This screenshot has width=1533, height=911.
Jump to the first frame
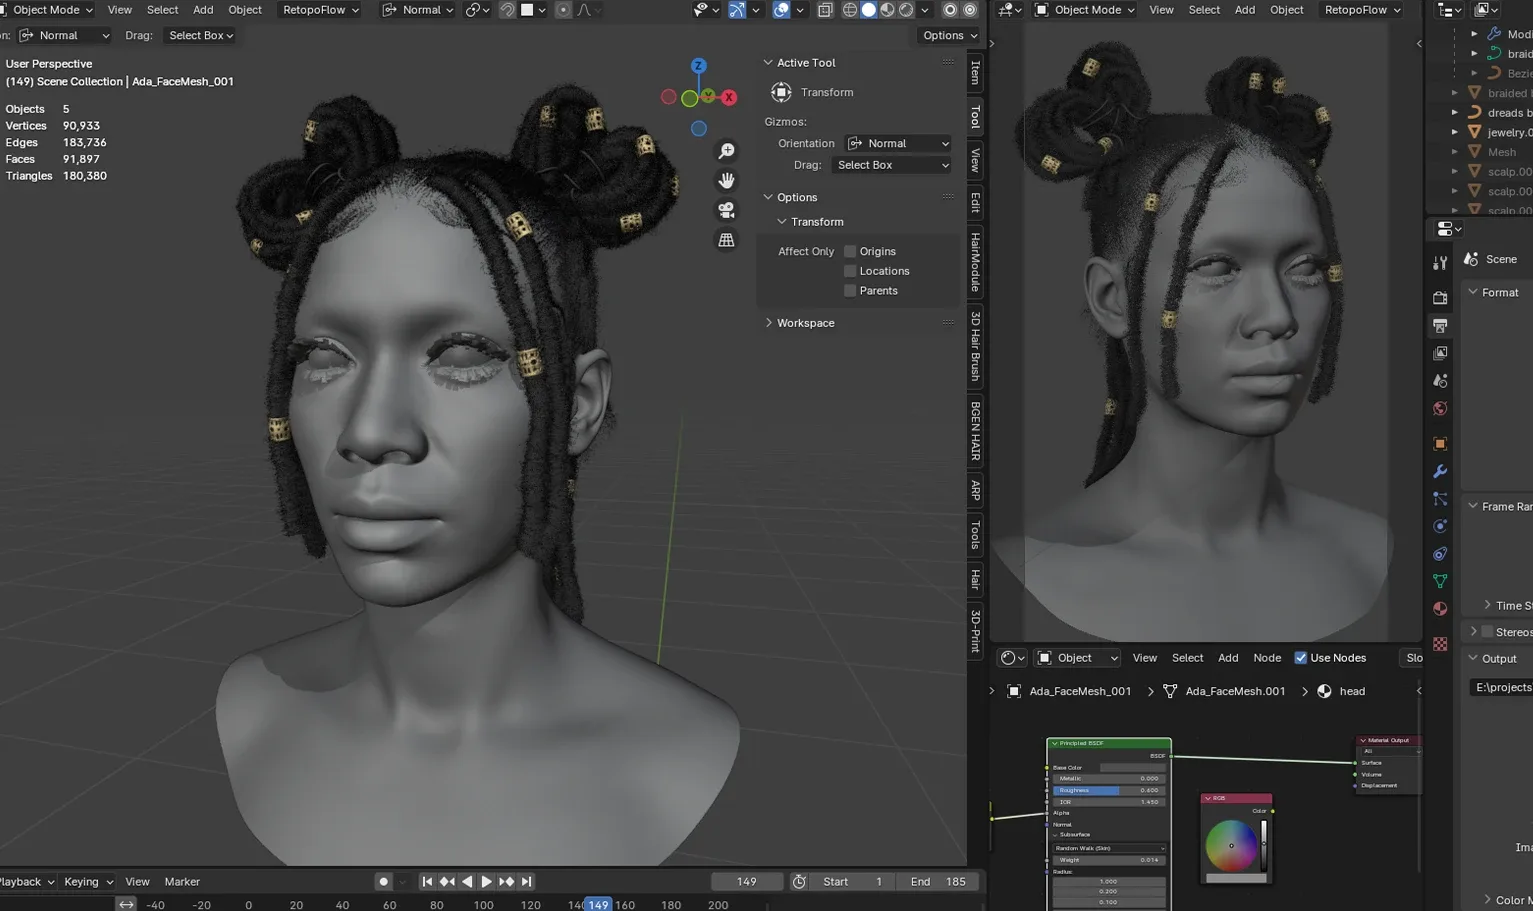[x=427, y=882]
